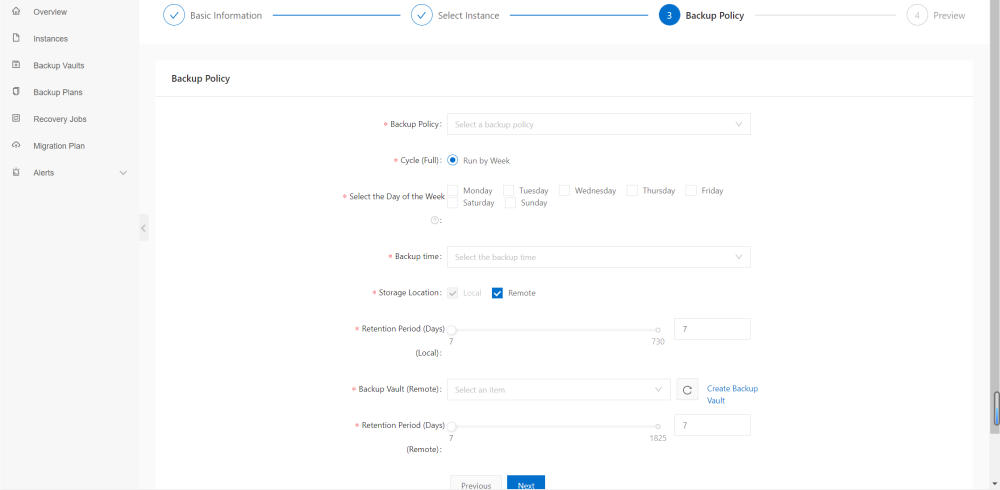Check the Friday checkbox
Screen dimensions: 1000x490
pyautogui.click(x=691, y=190)
